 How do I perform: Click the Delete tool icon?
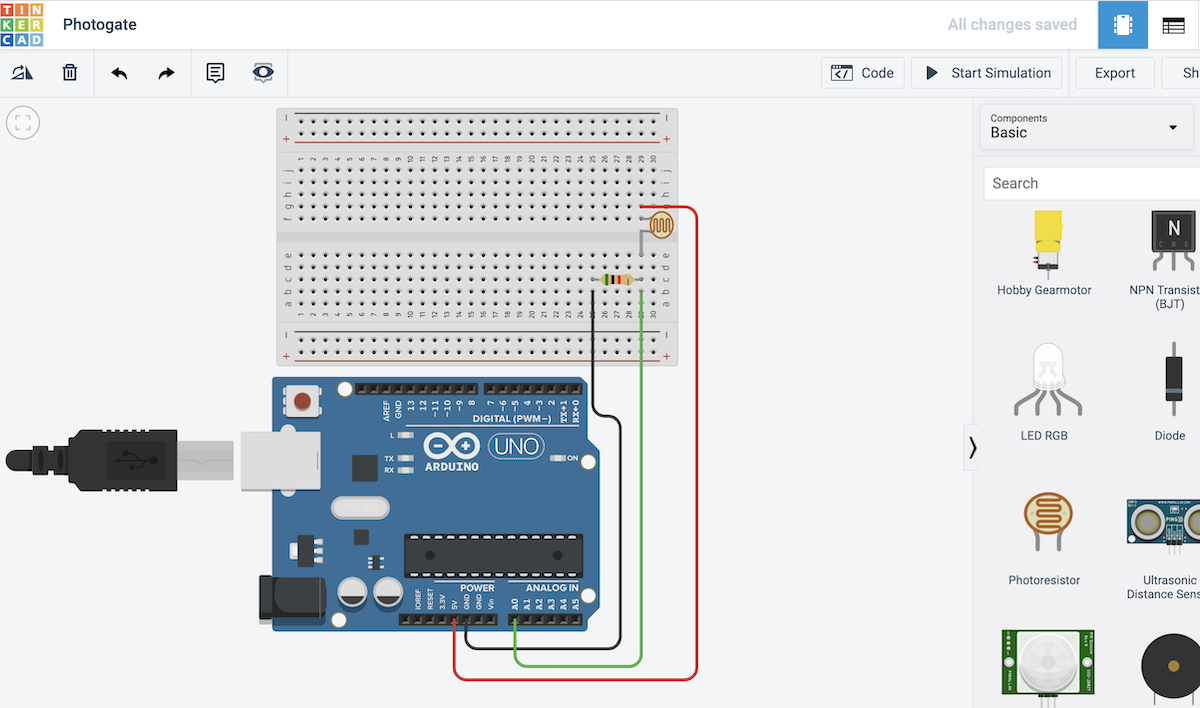coord(68,72)
